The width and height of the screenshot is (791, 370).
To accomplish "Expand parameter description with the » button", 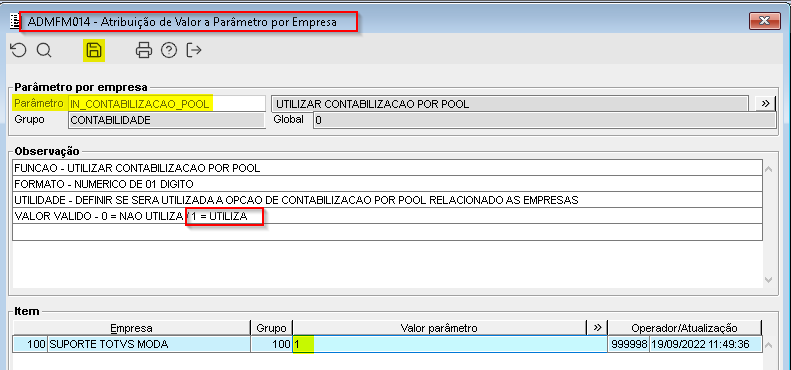I will (x=765, y=103).
